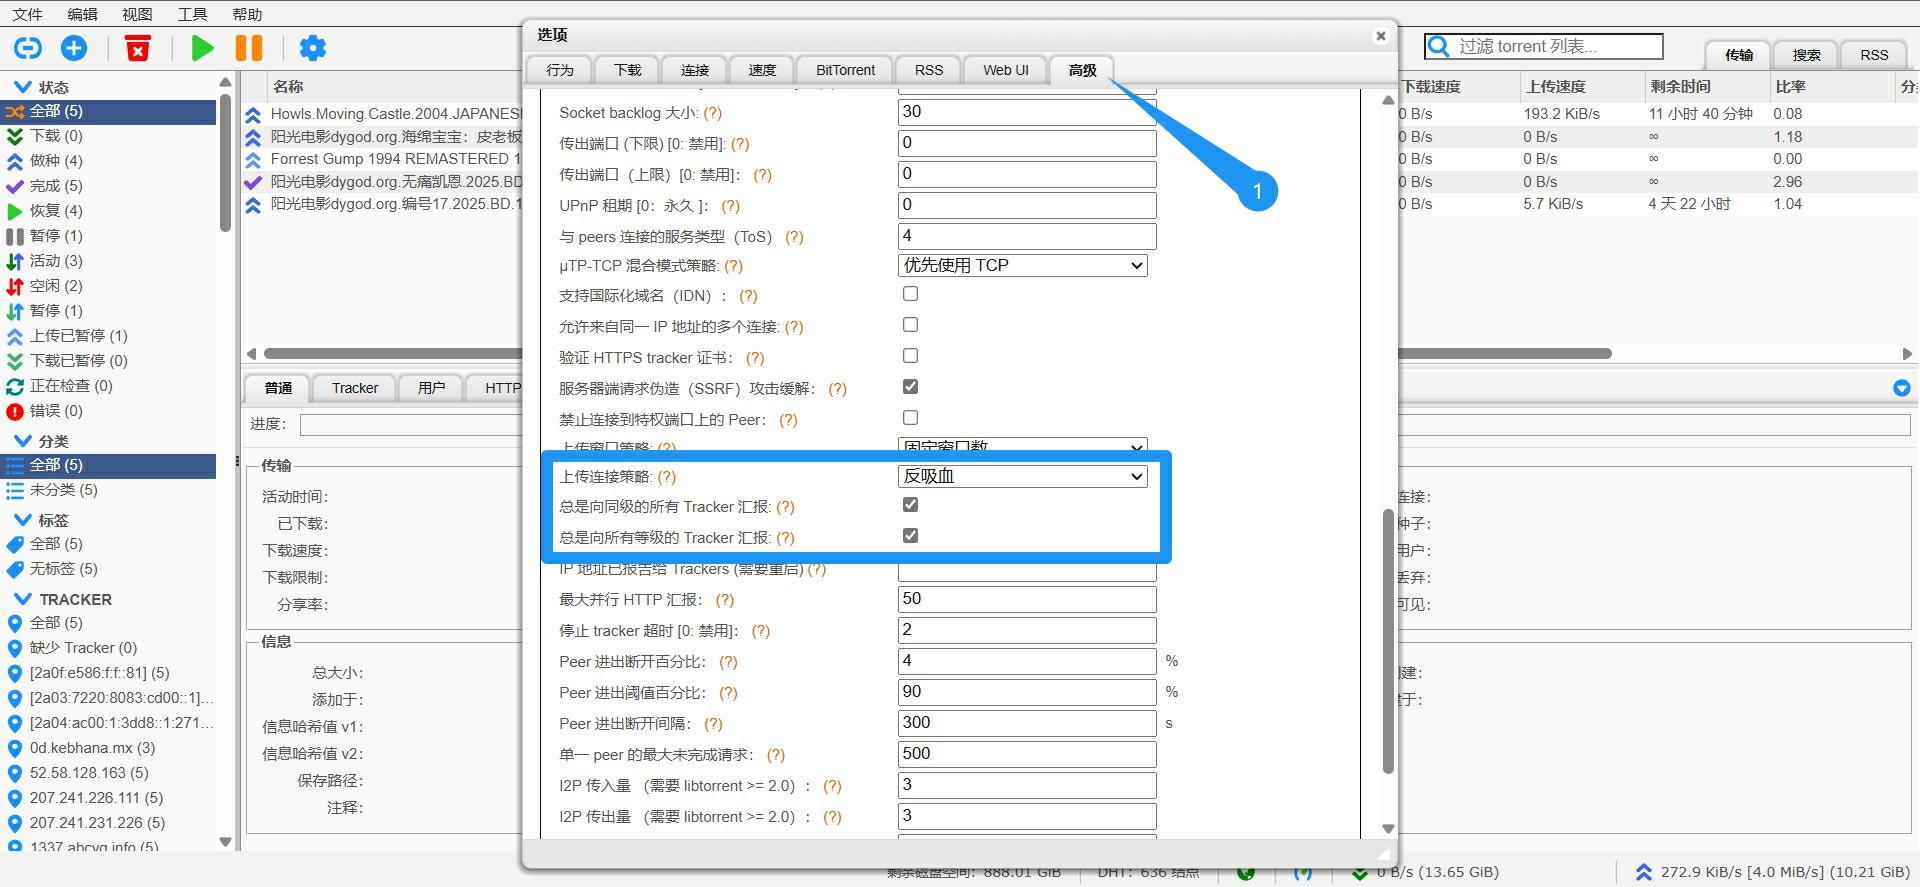1920x887 pixels.
Task: Click the blue circle arrow in details panel
Action: point(1901,388)
